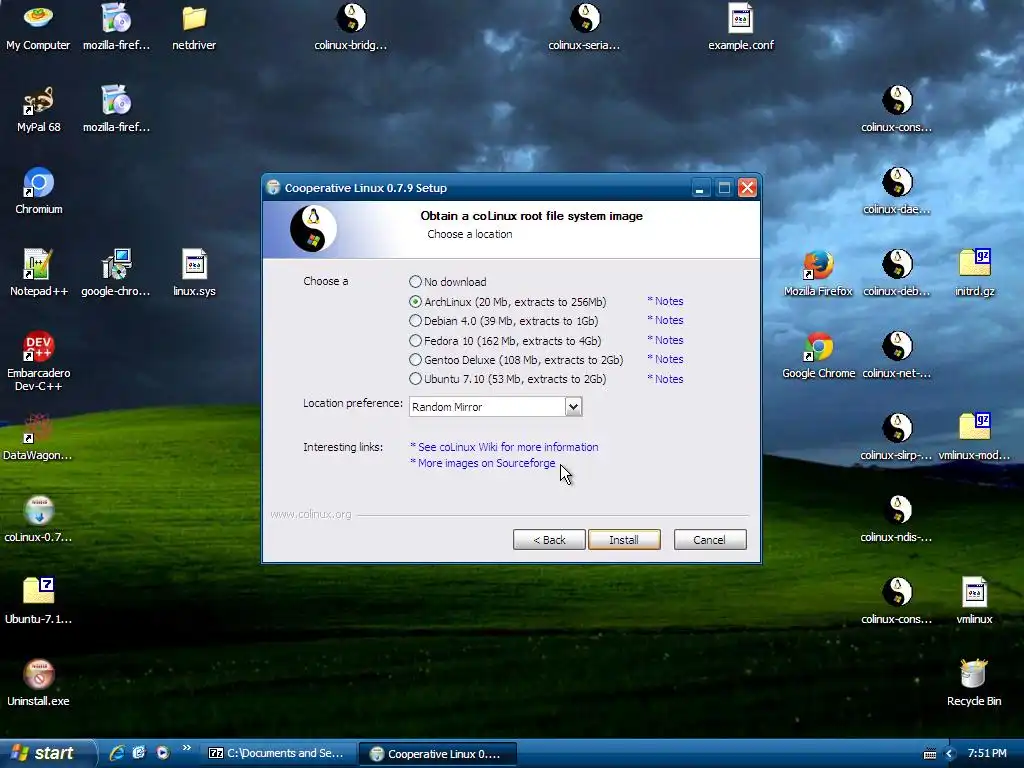Select the colinux-seria... desktop icon
Screen dimensions: 1024x768
click(x=584, y=28)
